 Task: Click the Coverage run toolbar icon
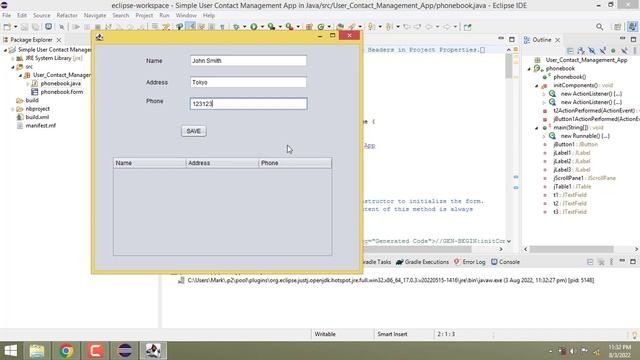271,27
